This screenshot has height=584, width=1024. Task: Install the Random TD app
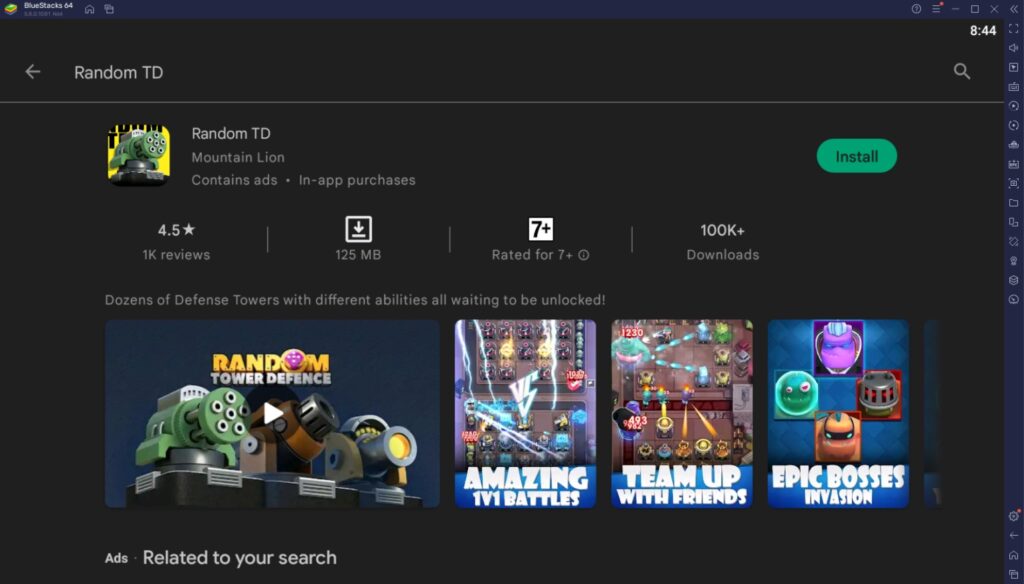point(856,156)
